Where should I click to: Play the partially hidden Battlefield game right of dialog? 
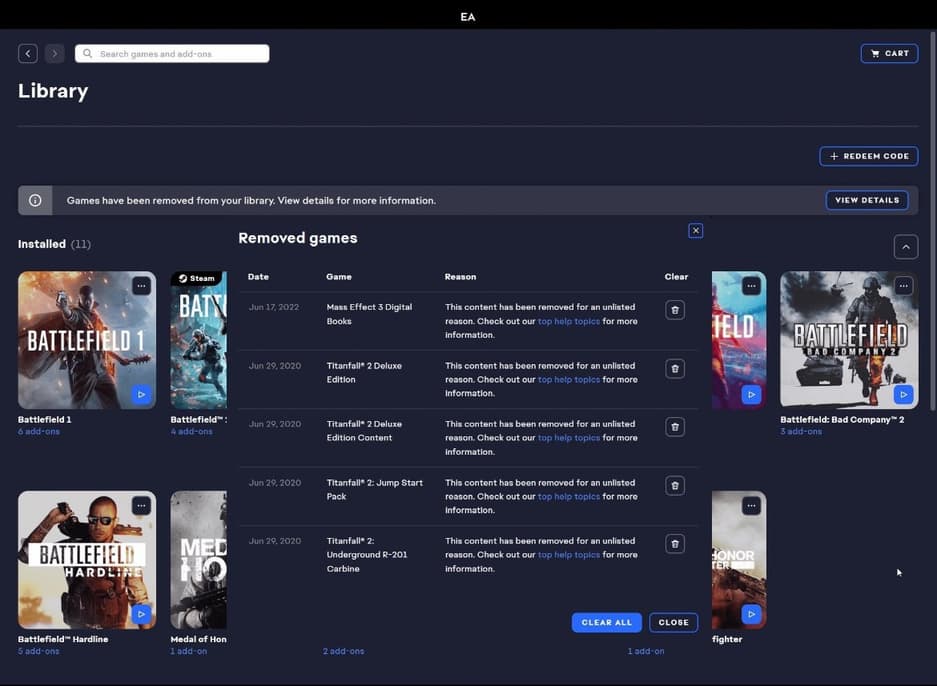(x=751, y=394)
